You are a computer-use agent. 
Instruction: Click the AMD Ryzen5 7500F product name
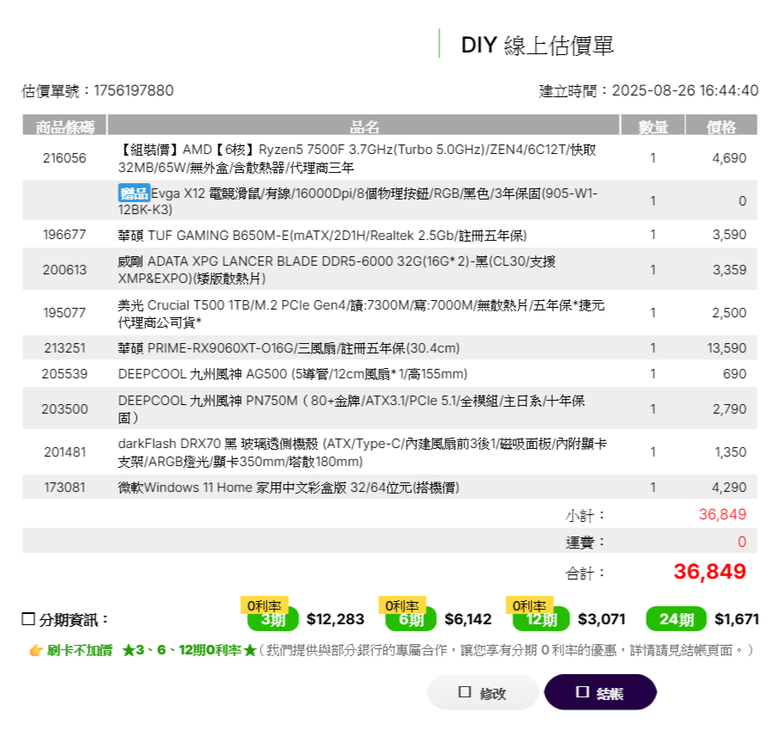(x=357, y=158)
